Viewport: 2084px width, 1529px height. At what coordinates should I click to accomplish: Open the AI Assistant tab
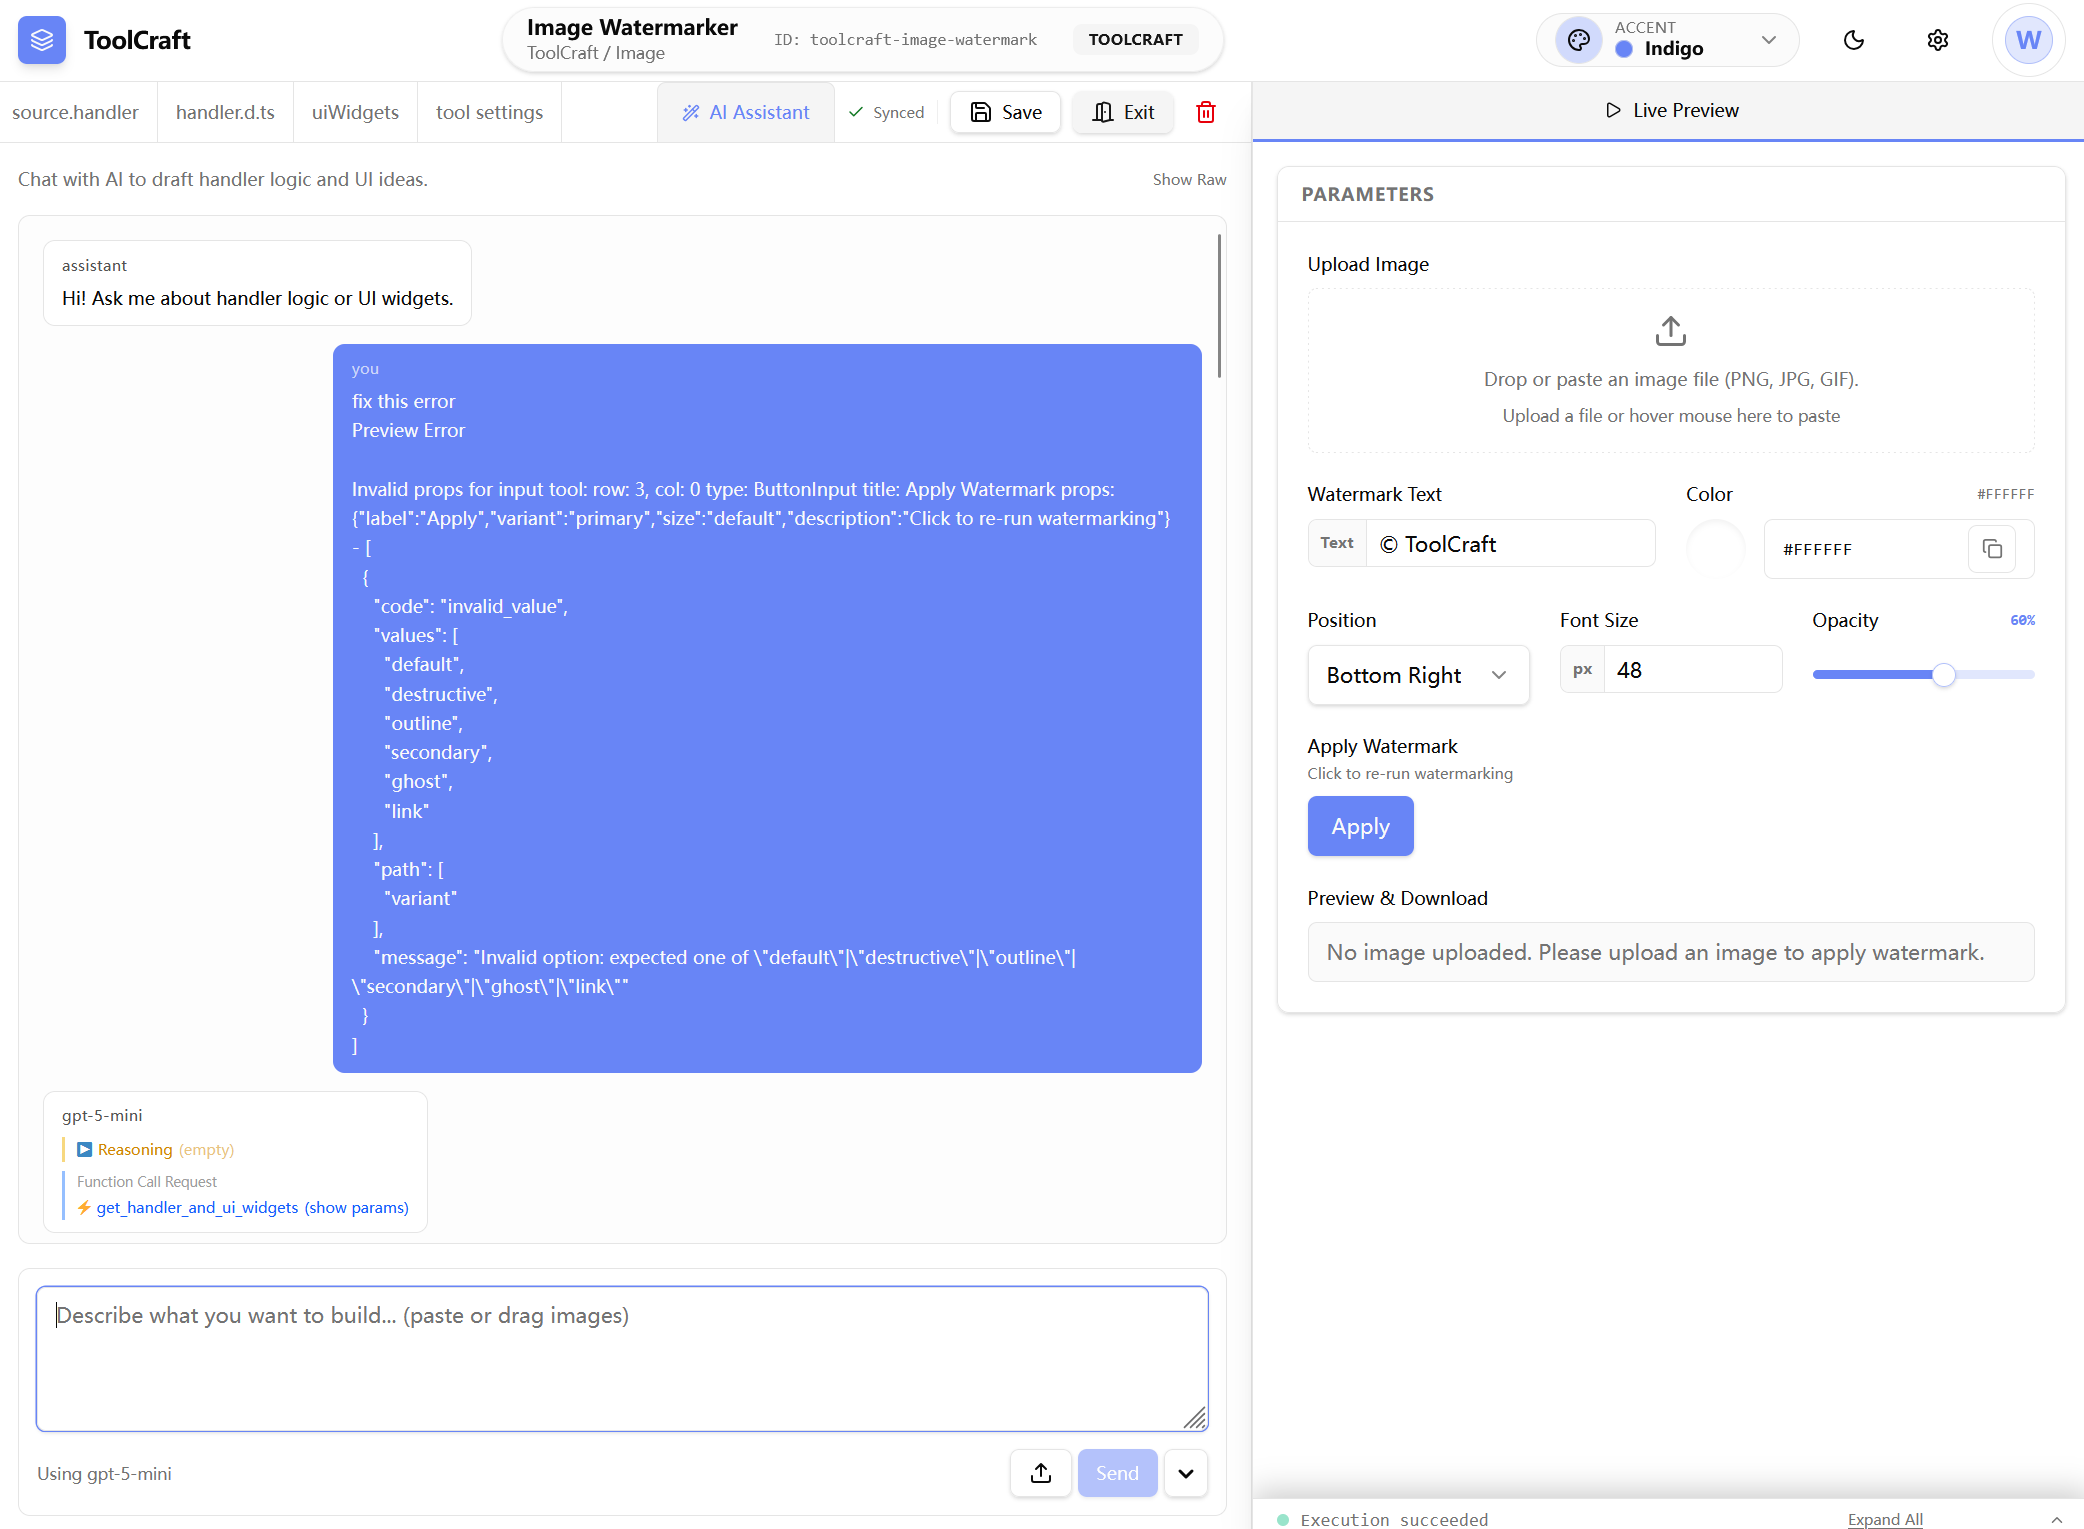coord(746,112)
